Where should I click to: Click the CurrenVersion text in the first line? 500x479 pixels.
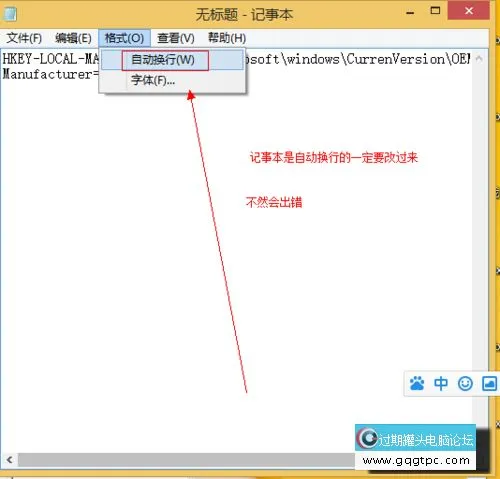[396, 59]
